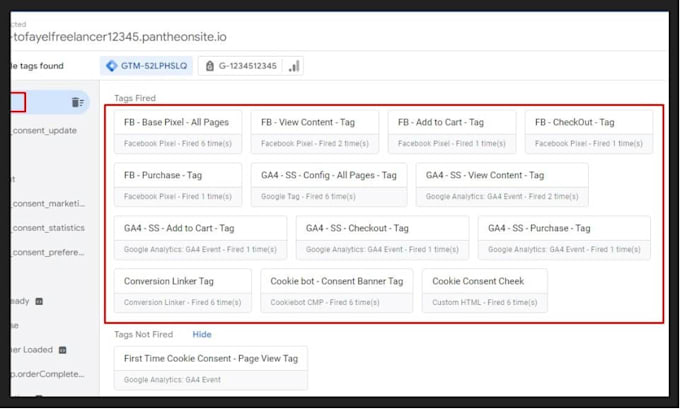Open the Conversion Linker Tag card
Screen dimensions: 680x409
[x=183, y=291]
